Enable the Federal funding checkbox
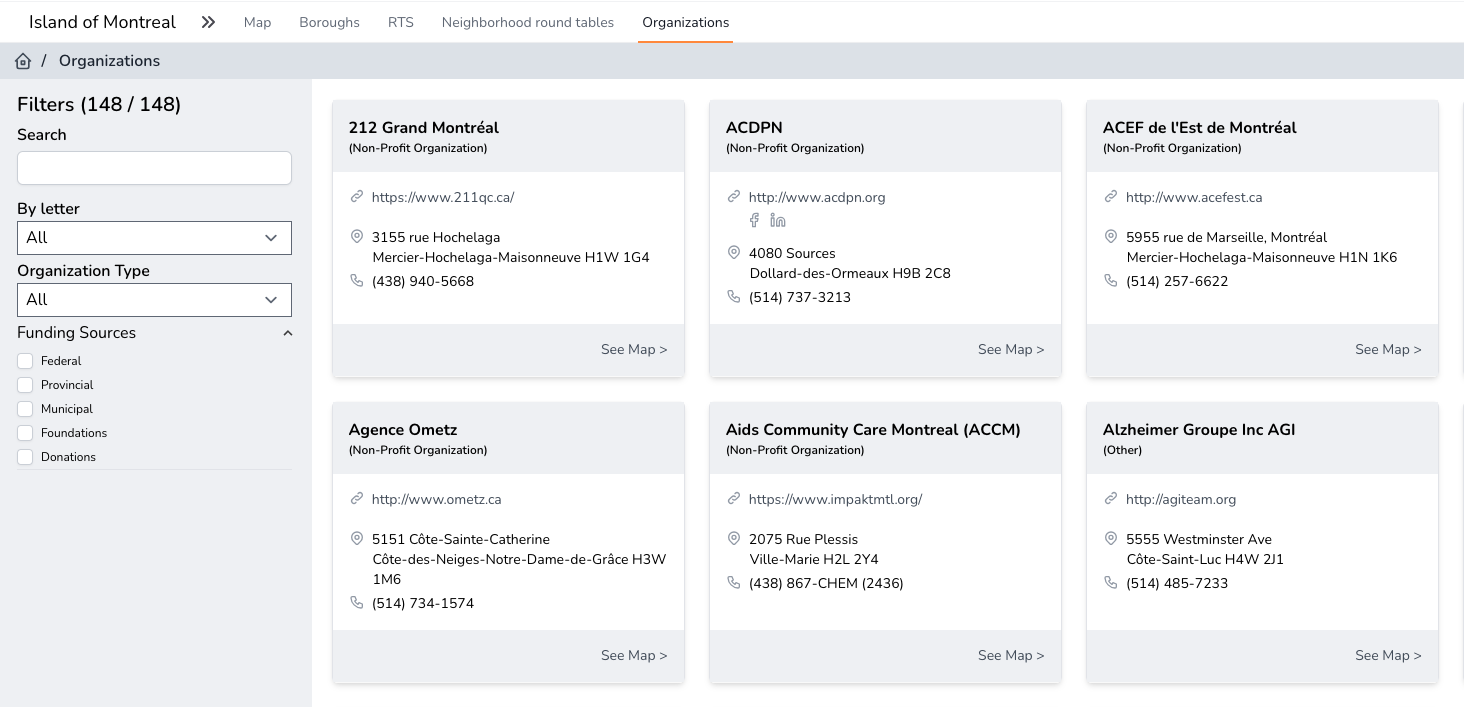 pos(26,361)
